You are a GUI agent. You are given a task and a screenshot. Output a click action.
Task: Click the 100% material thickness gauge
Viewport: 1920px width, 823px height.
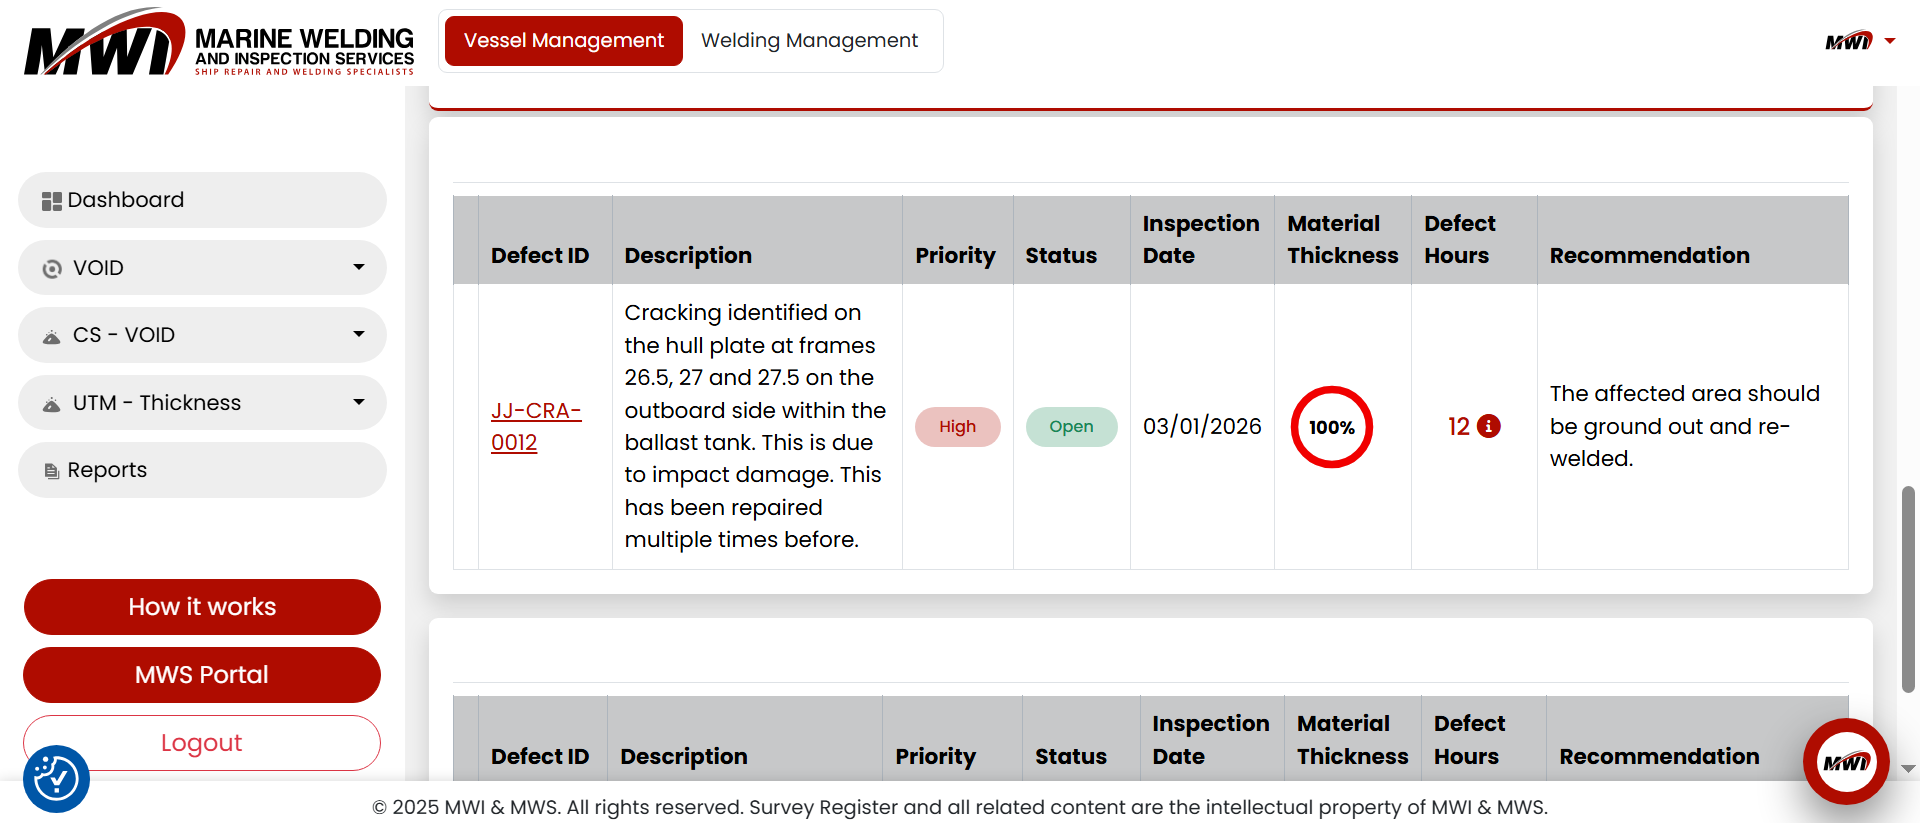tap(1331, 427)
